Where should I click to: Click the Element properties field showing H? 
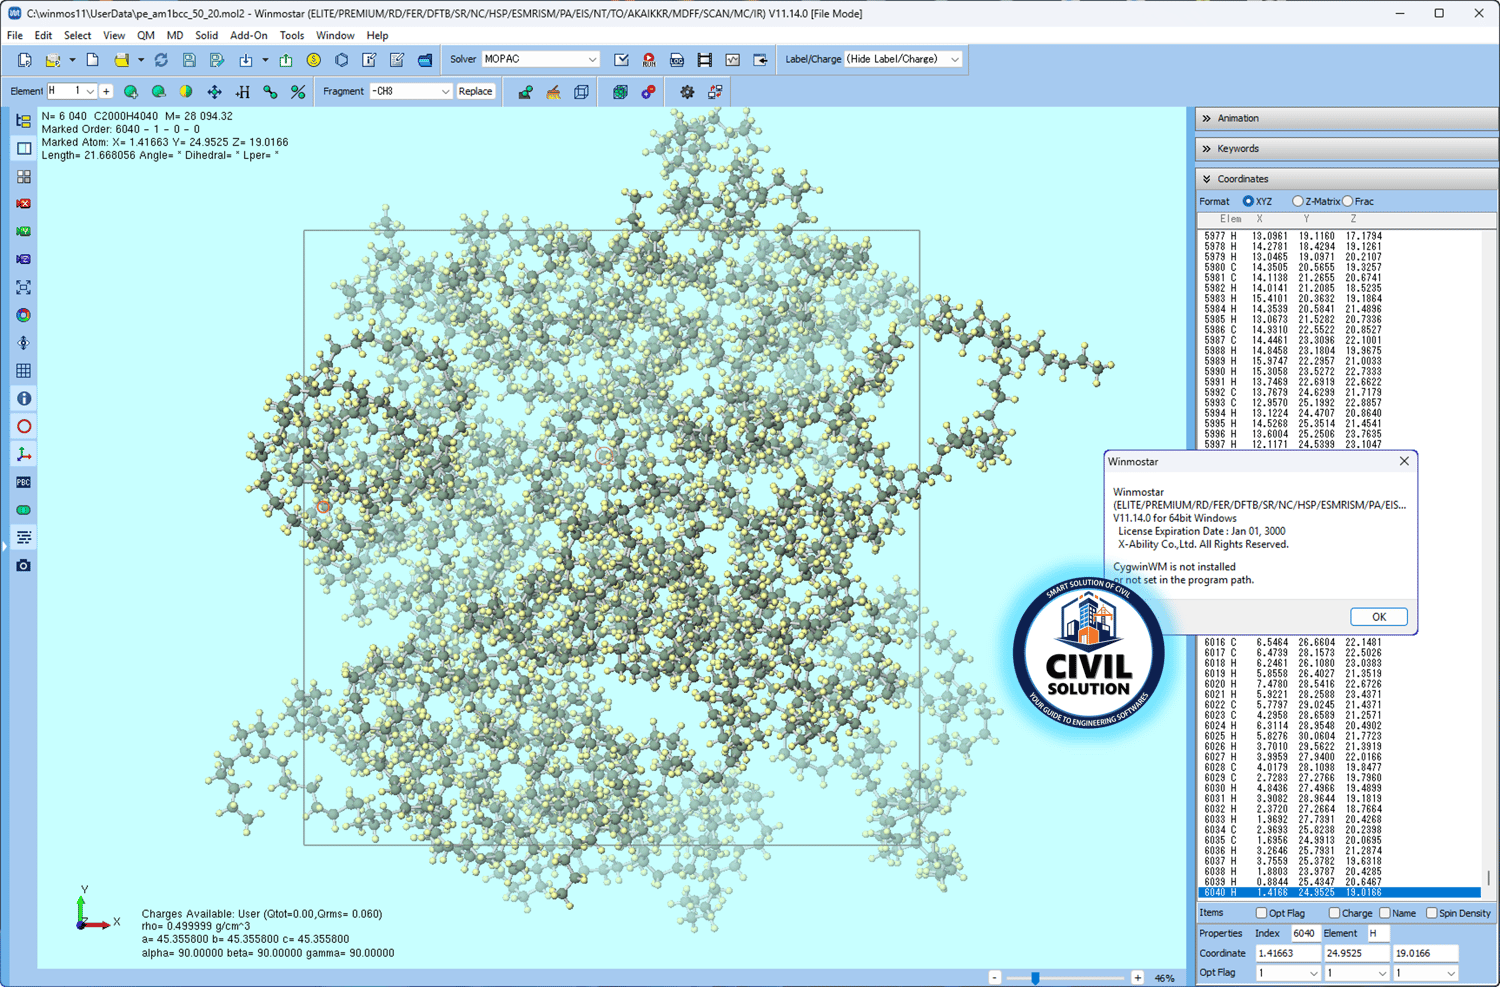point(1378,933)
